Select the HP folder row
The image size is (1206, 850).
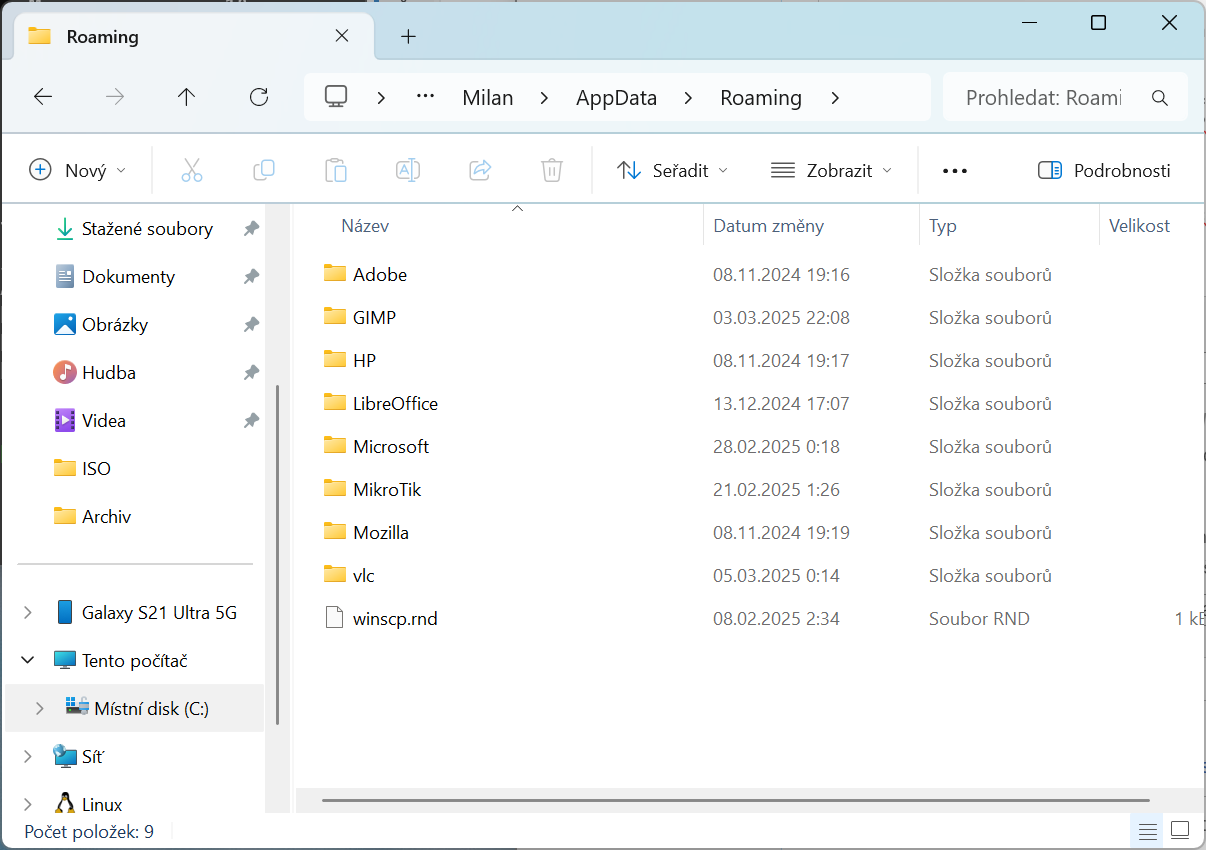point(750,360)
